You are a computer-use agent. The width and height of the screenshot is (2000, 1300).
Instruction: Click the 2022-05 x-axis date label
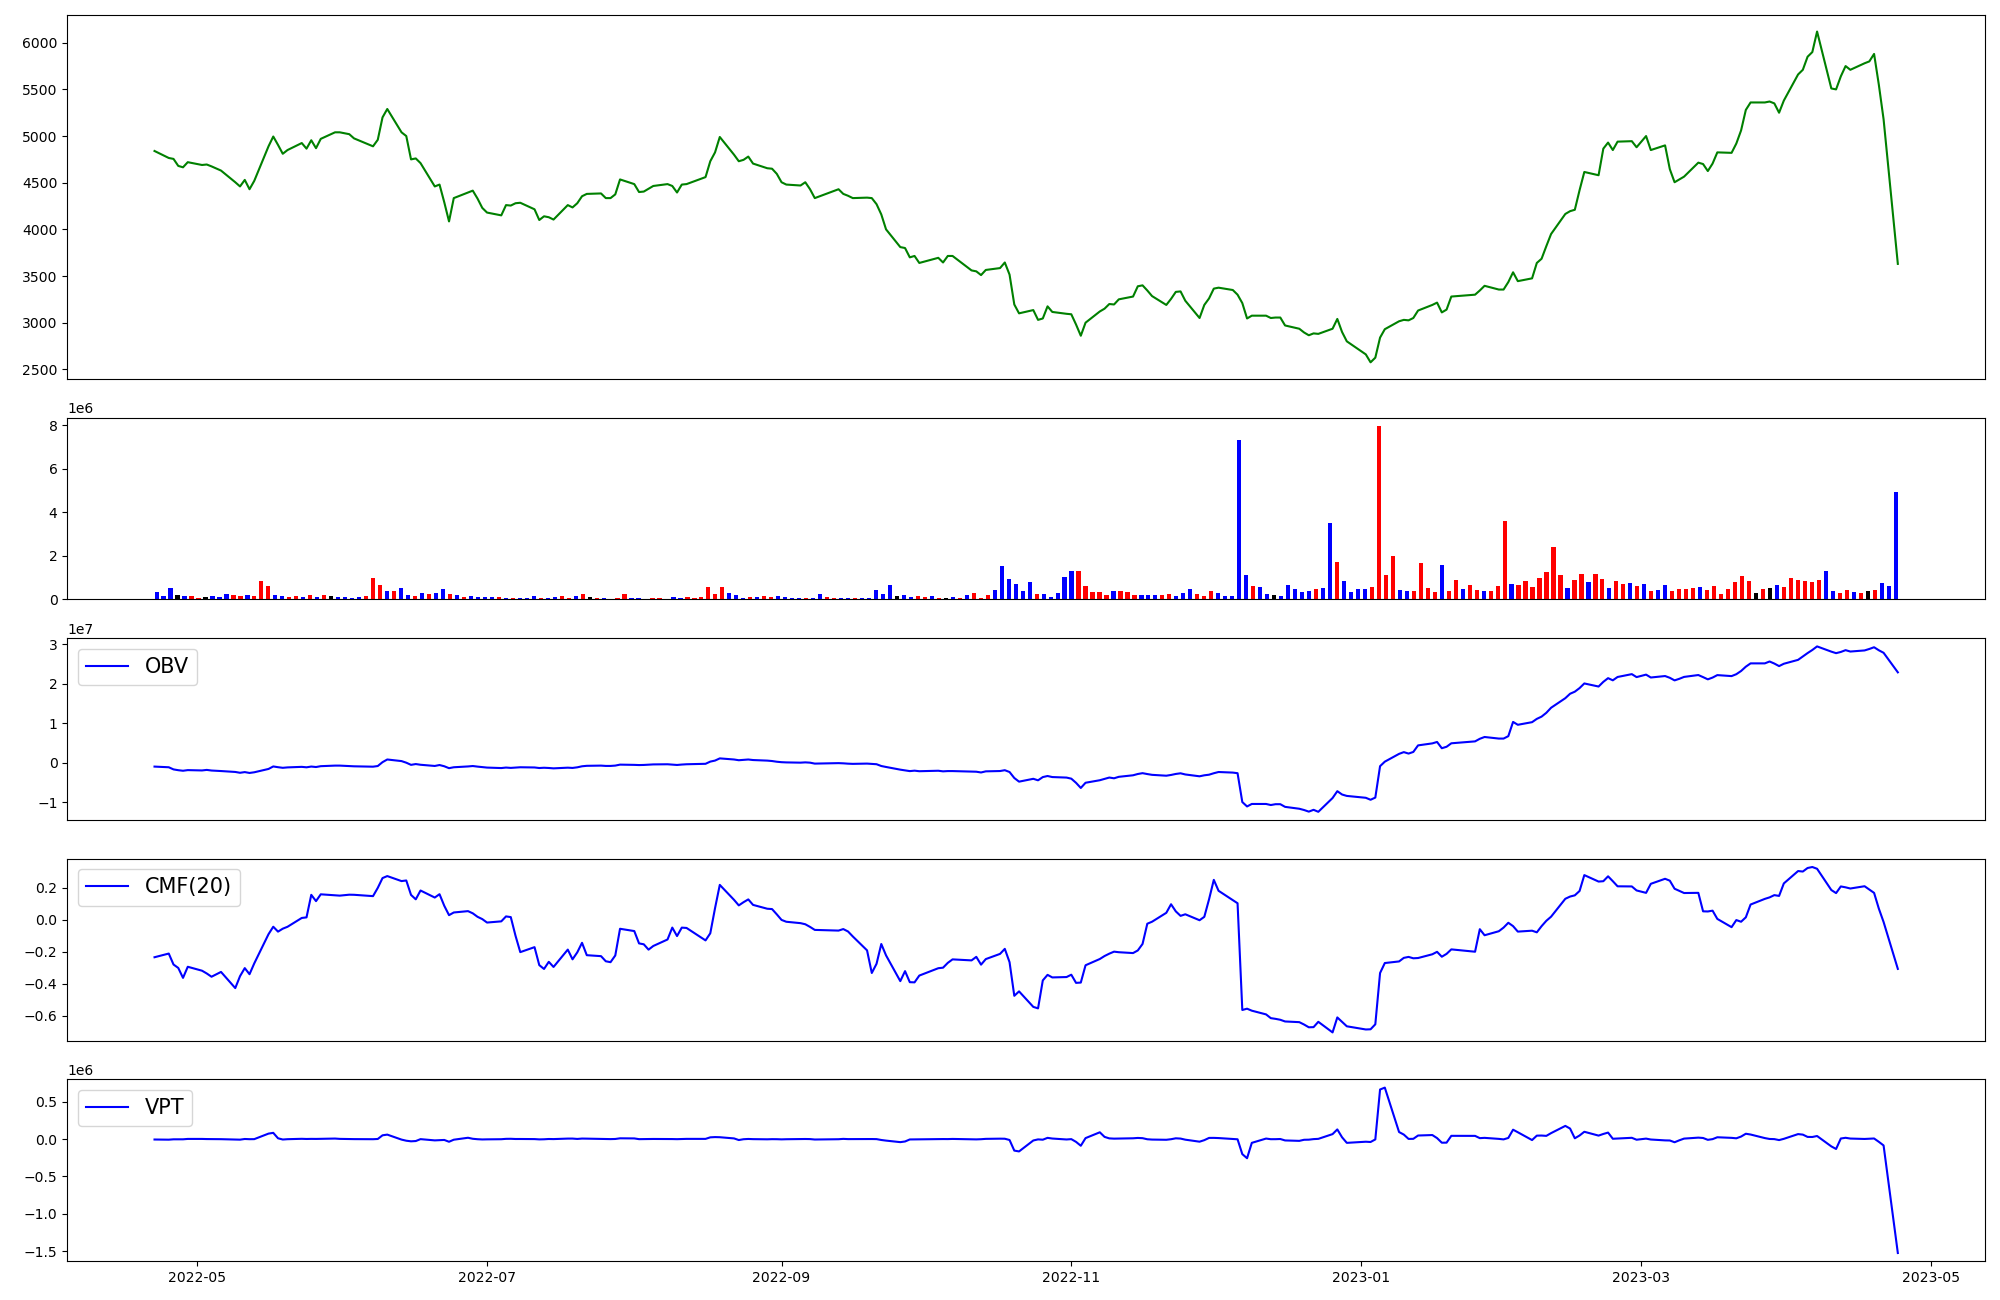pyautogui.click(x=196, y=1277)
